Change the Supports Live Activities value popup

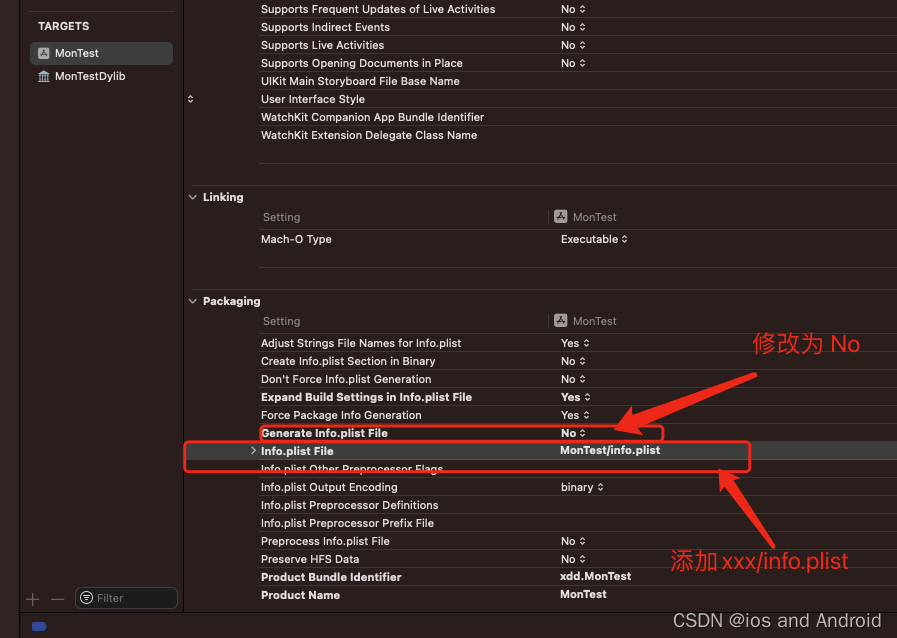coord(573,45)
